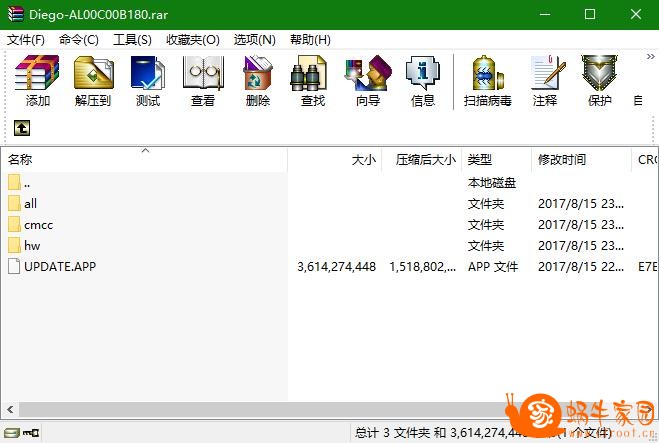The height and width of the screenshot is (443, 659).
Task: Click the horizontal scrollbar left arrow
Action: pos(10,409)
